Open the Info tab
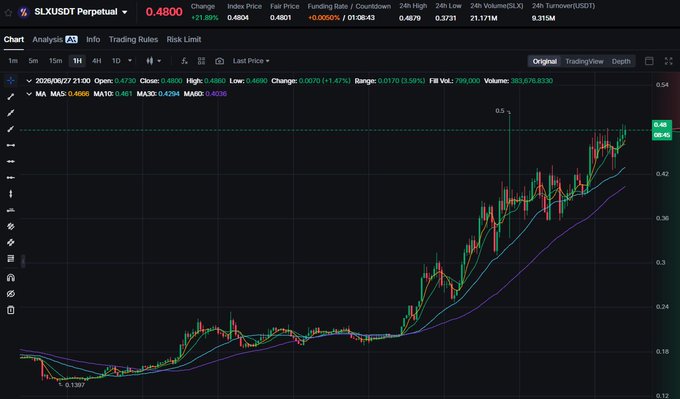 [93, 39]
